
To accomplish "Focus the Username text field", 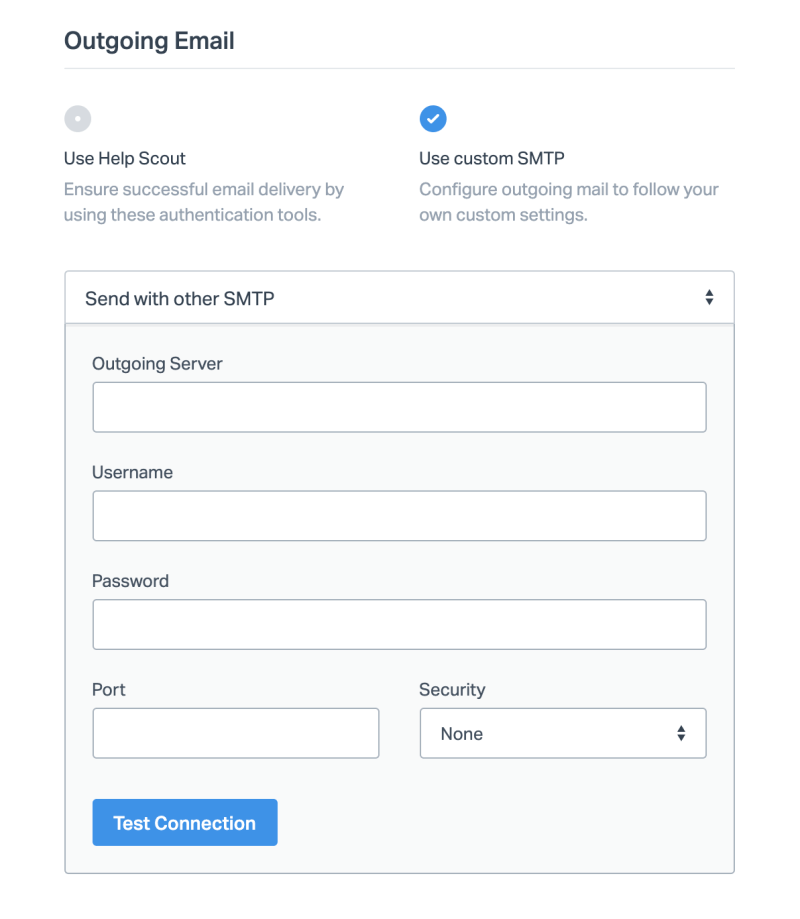I will tap(399, 516).
